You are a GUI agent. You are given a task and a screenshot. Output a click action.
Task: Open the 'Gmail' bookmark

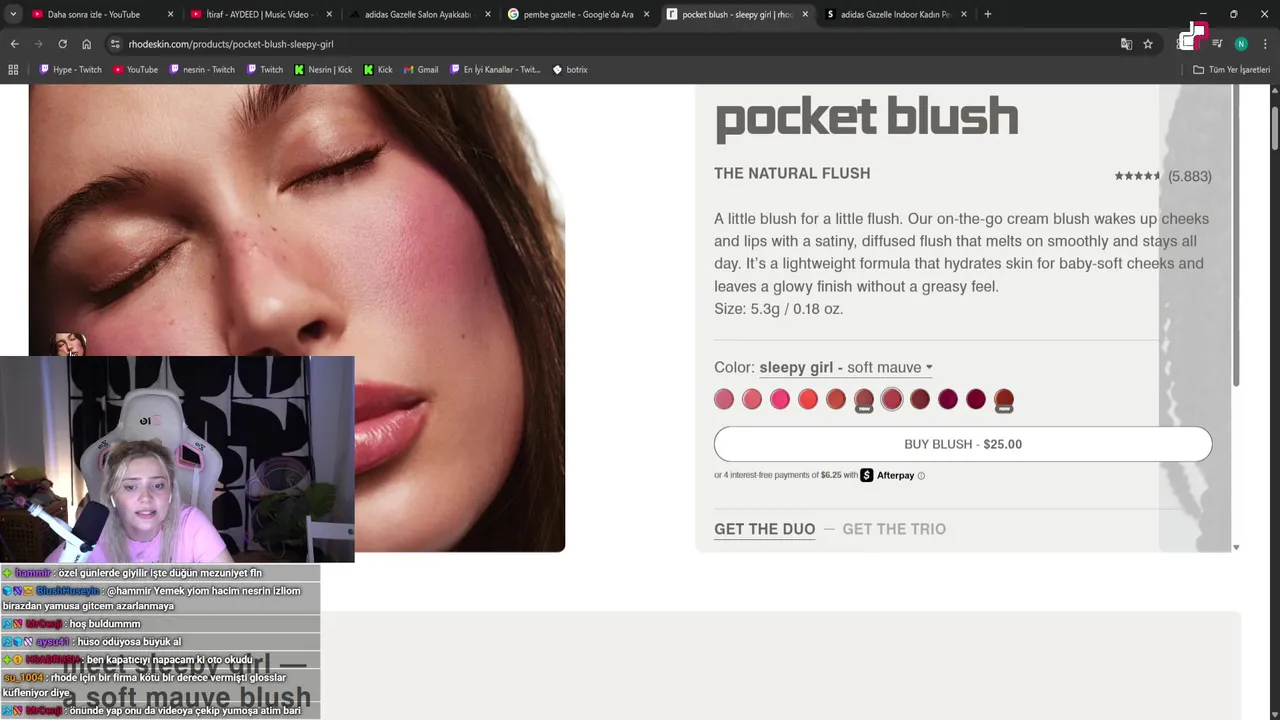pyautogui.click(x=421, y=70)
